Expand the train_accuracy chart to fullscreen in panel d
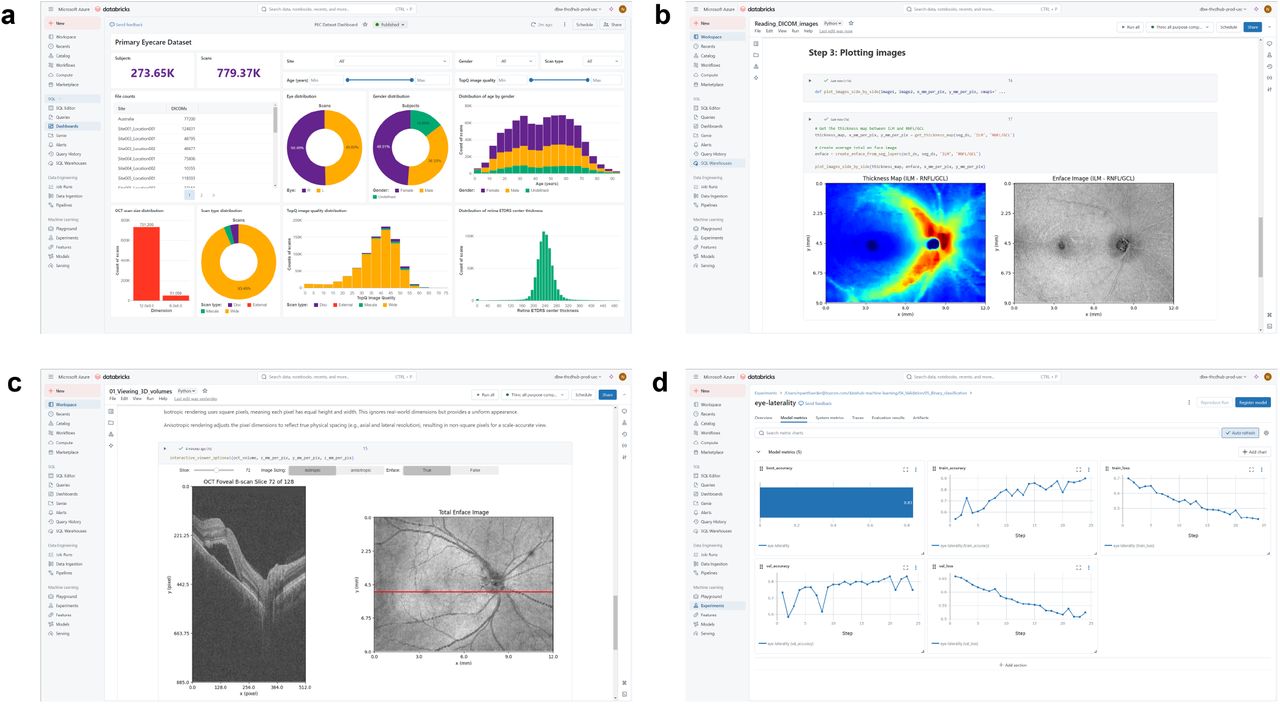 [x=1077, y=468]
